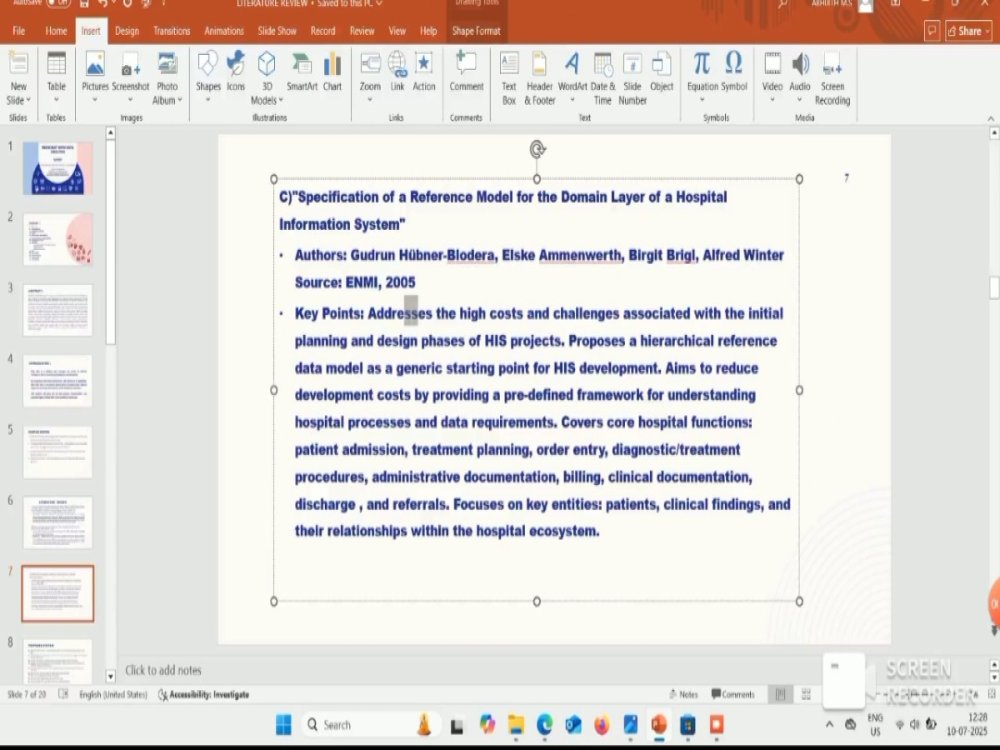Insert a SmartArt graphic
1000x750 pixels.
point(302,71)
